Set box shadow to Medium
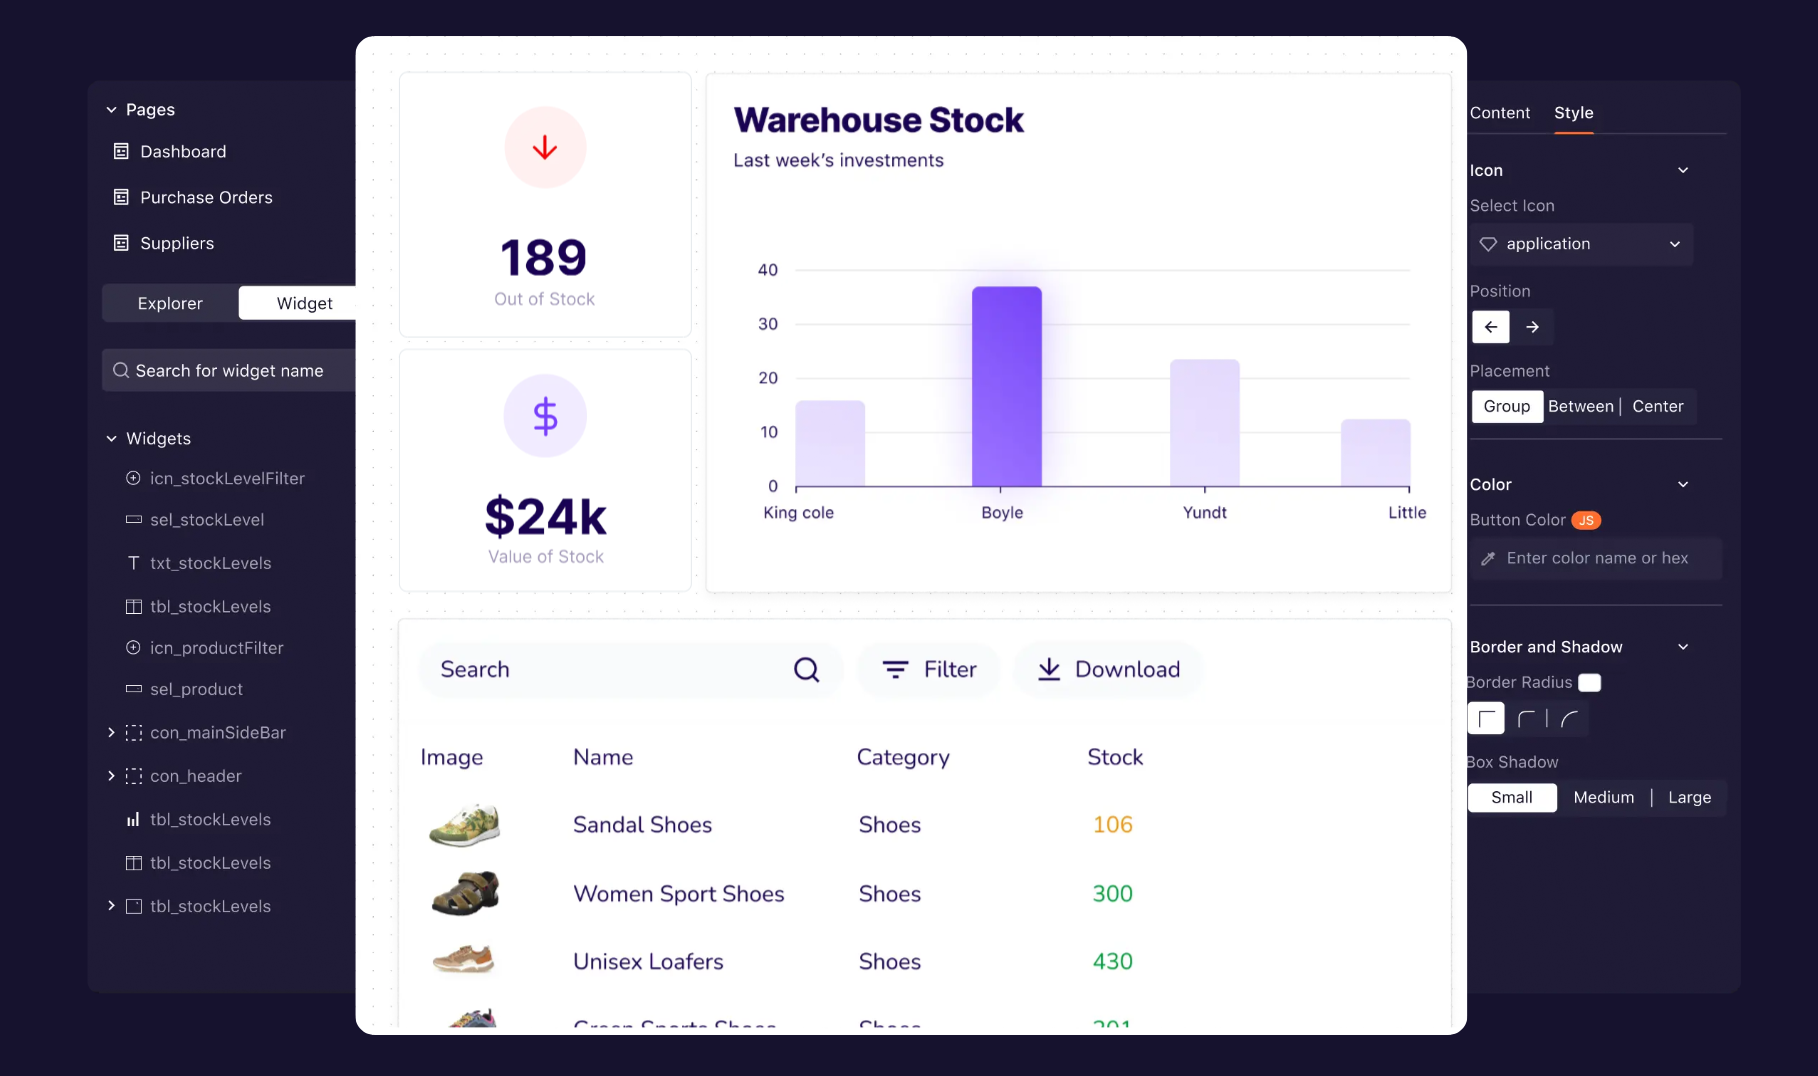Viewport: 1818px width, 1076px height. (1603, 797)
